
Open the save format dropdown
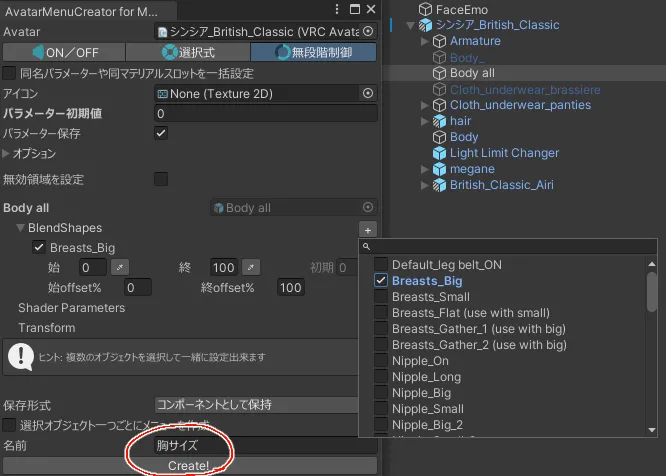point(257,405)
